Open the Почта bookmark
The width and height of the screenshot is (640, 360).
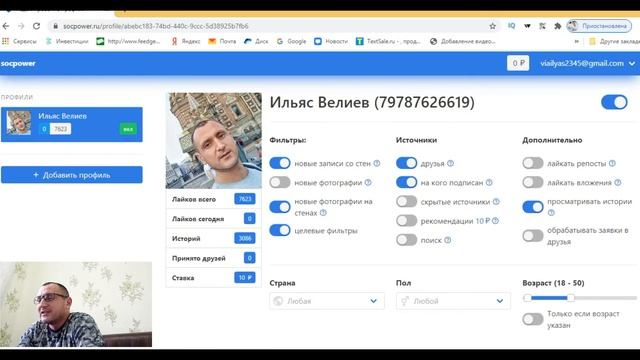[x=222, y=41]
